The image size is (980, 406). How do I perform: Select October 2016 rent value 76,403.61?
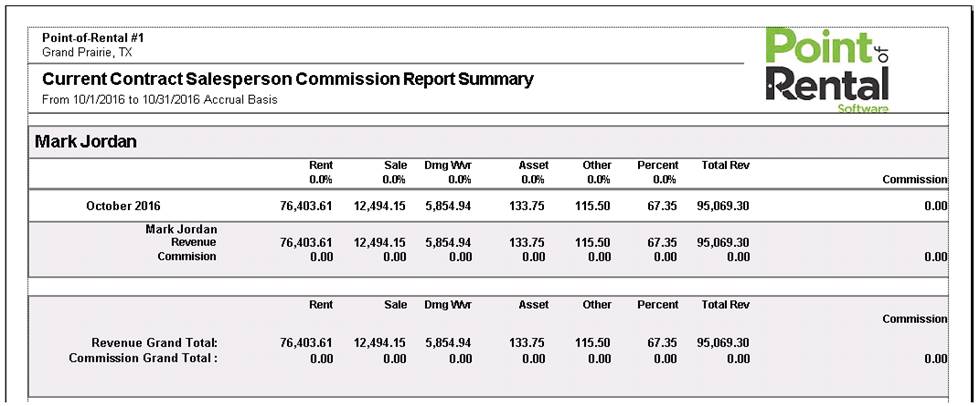(306, 206)
